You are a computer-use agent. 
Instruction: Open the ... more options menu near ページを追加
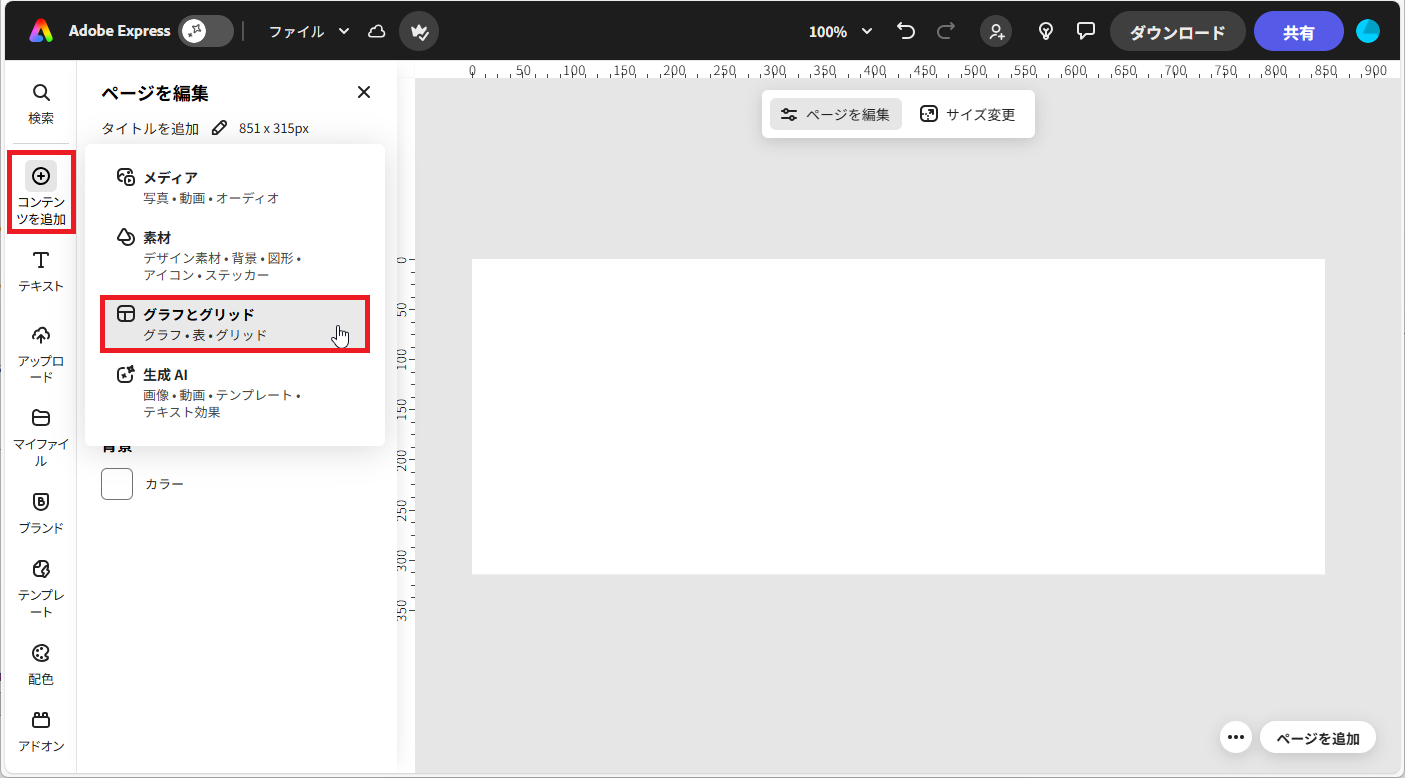1235,737
